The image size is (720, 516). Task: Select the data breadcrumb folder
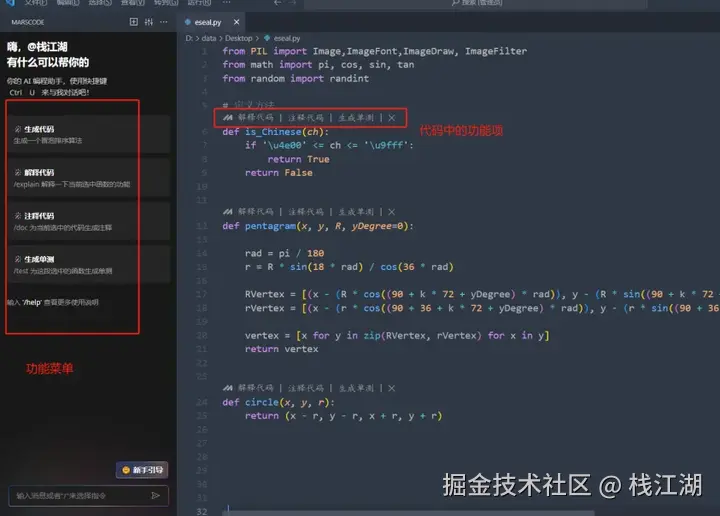point(208,38)
